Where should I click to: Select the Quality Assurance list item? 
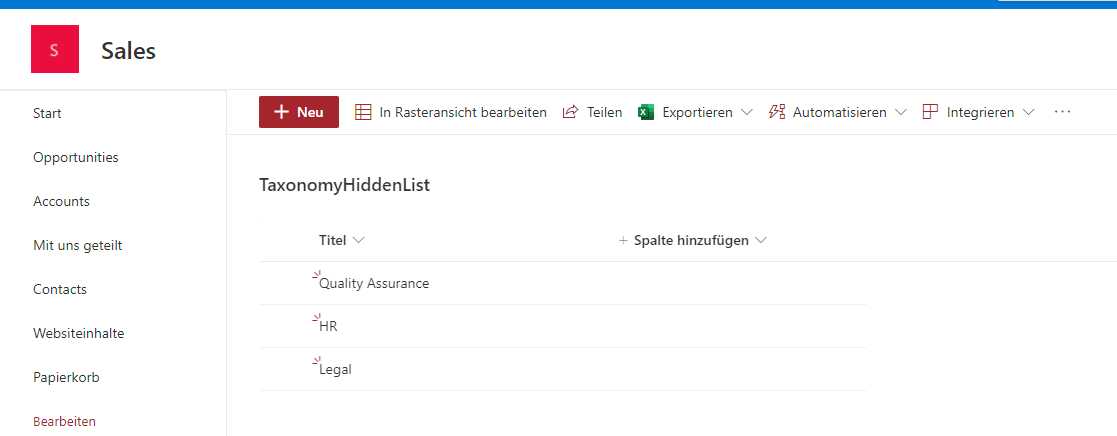tap(374, 283)
